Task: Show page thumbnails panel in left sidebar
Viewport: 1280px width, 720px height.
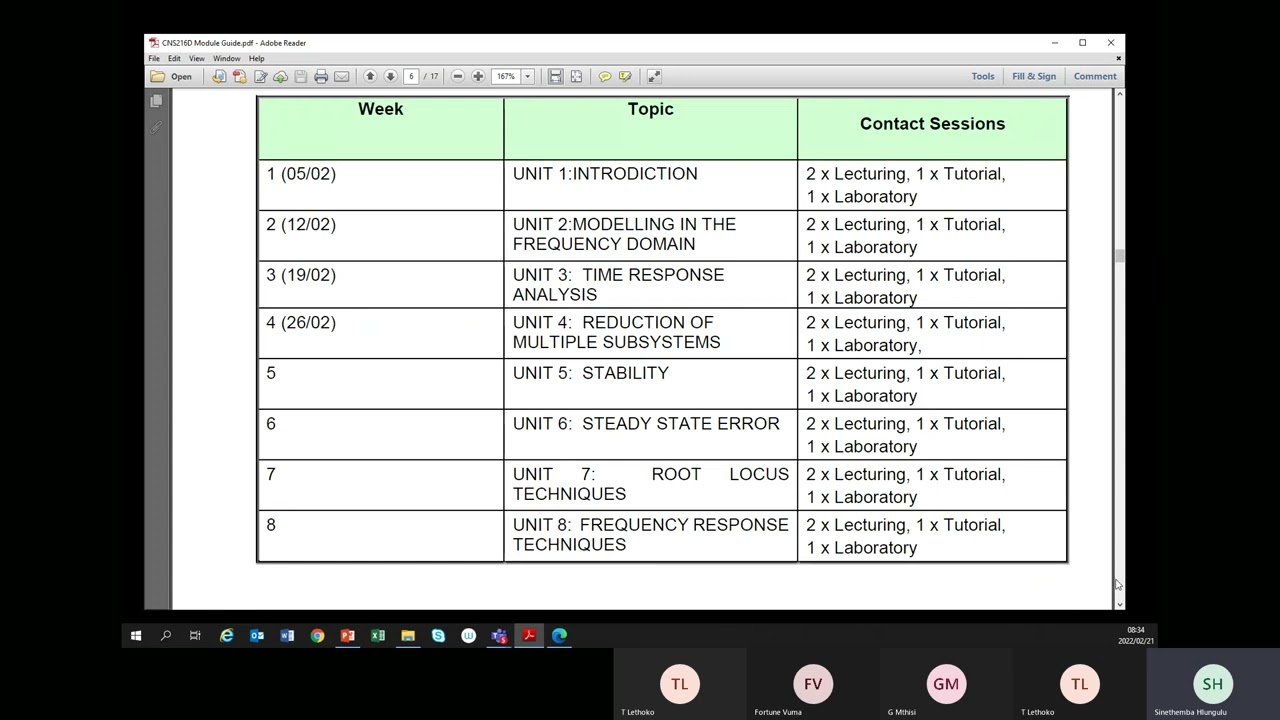Action: [156, 101]
